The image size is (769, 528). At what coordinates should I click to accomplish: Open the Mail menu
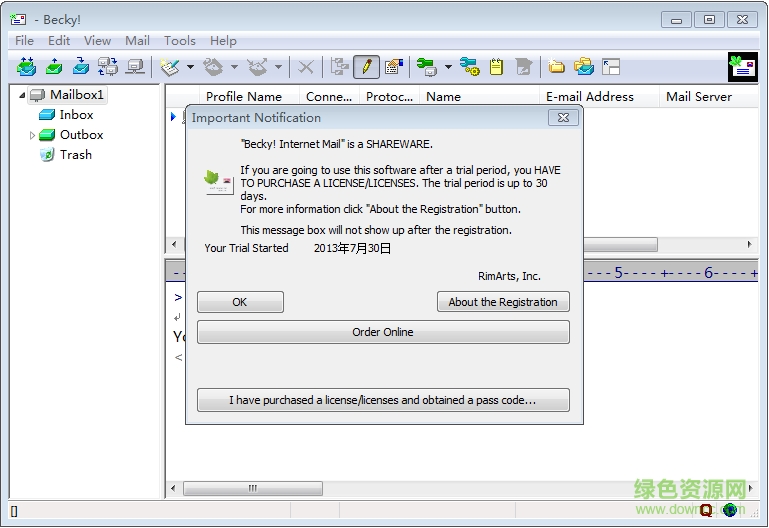[137, 40]
